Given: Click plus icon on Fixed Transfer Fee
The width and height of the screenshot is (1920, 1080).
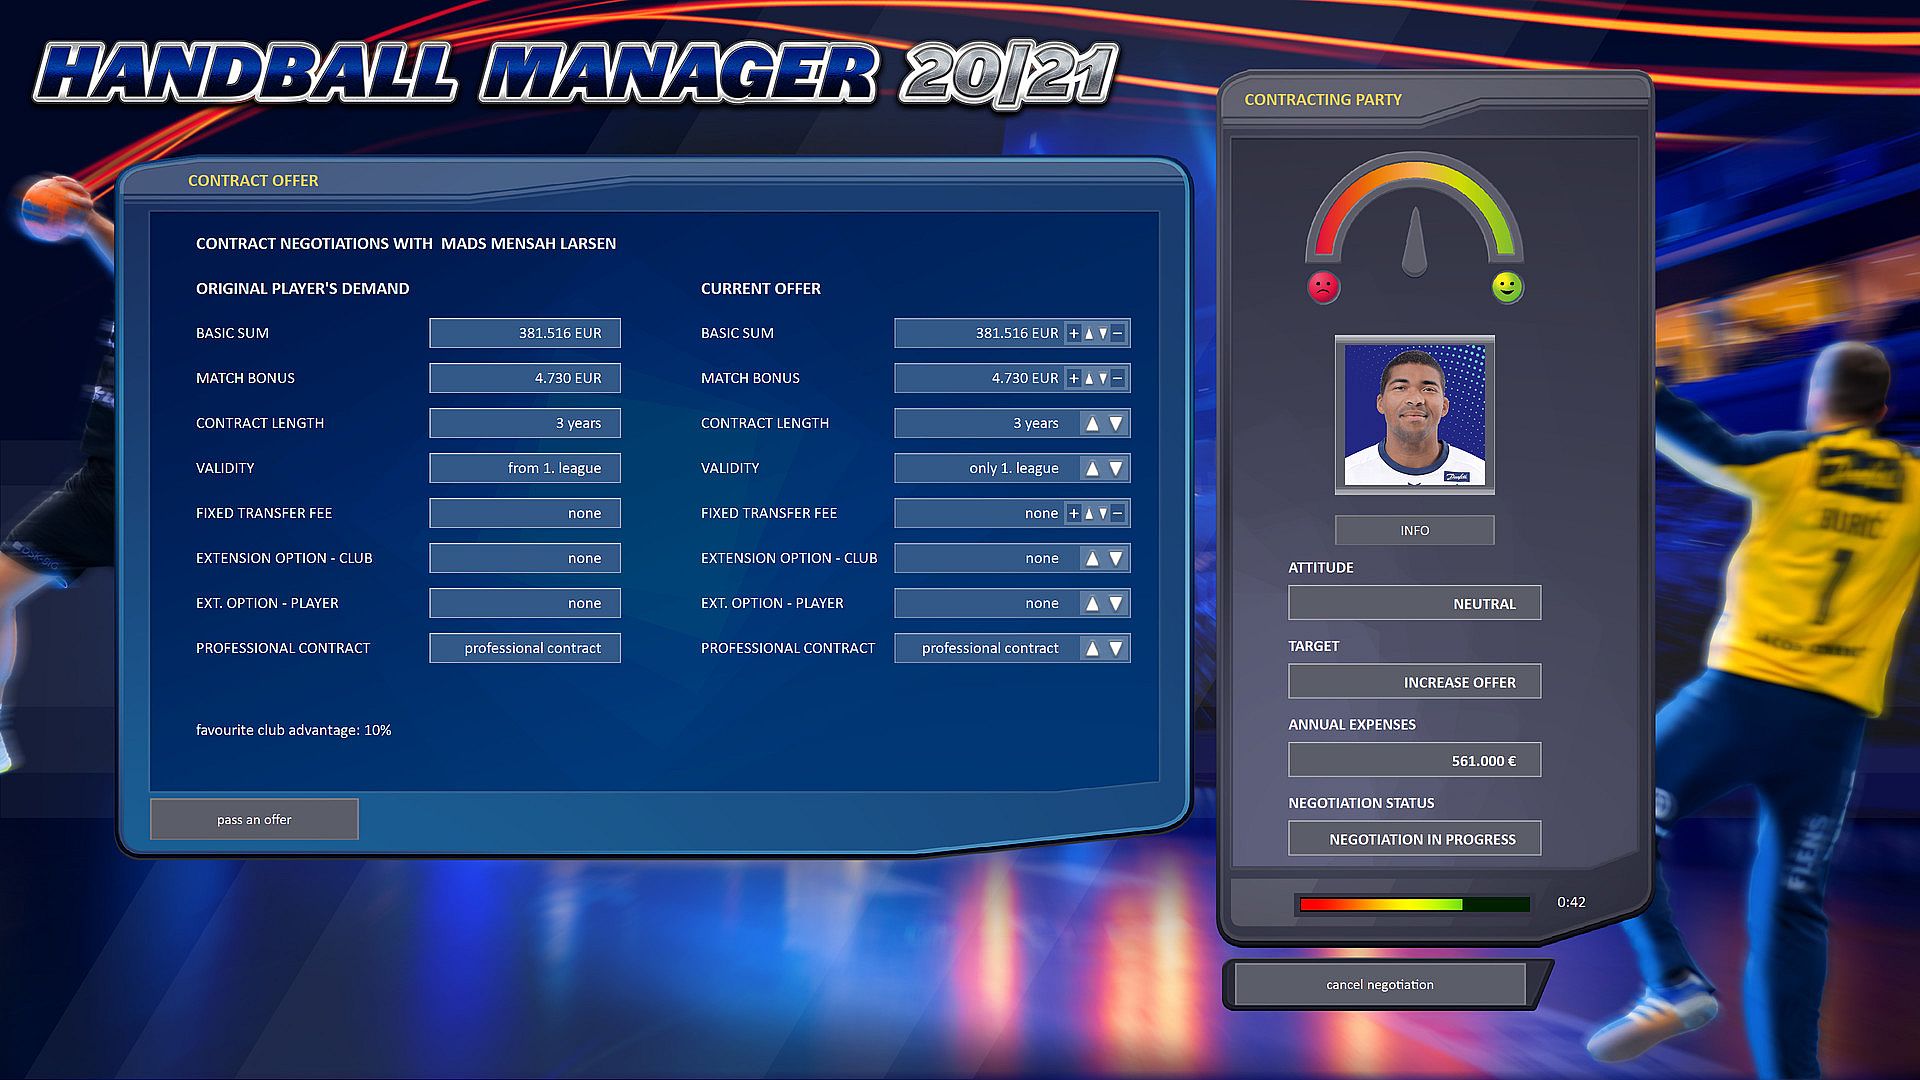Looking at the screenshot, I should [x=1074, y=514].
